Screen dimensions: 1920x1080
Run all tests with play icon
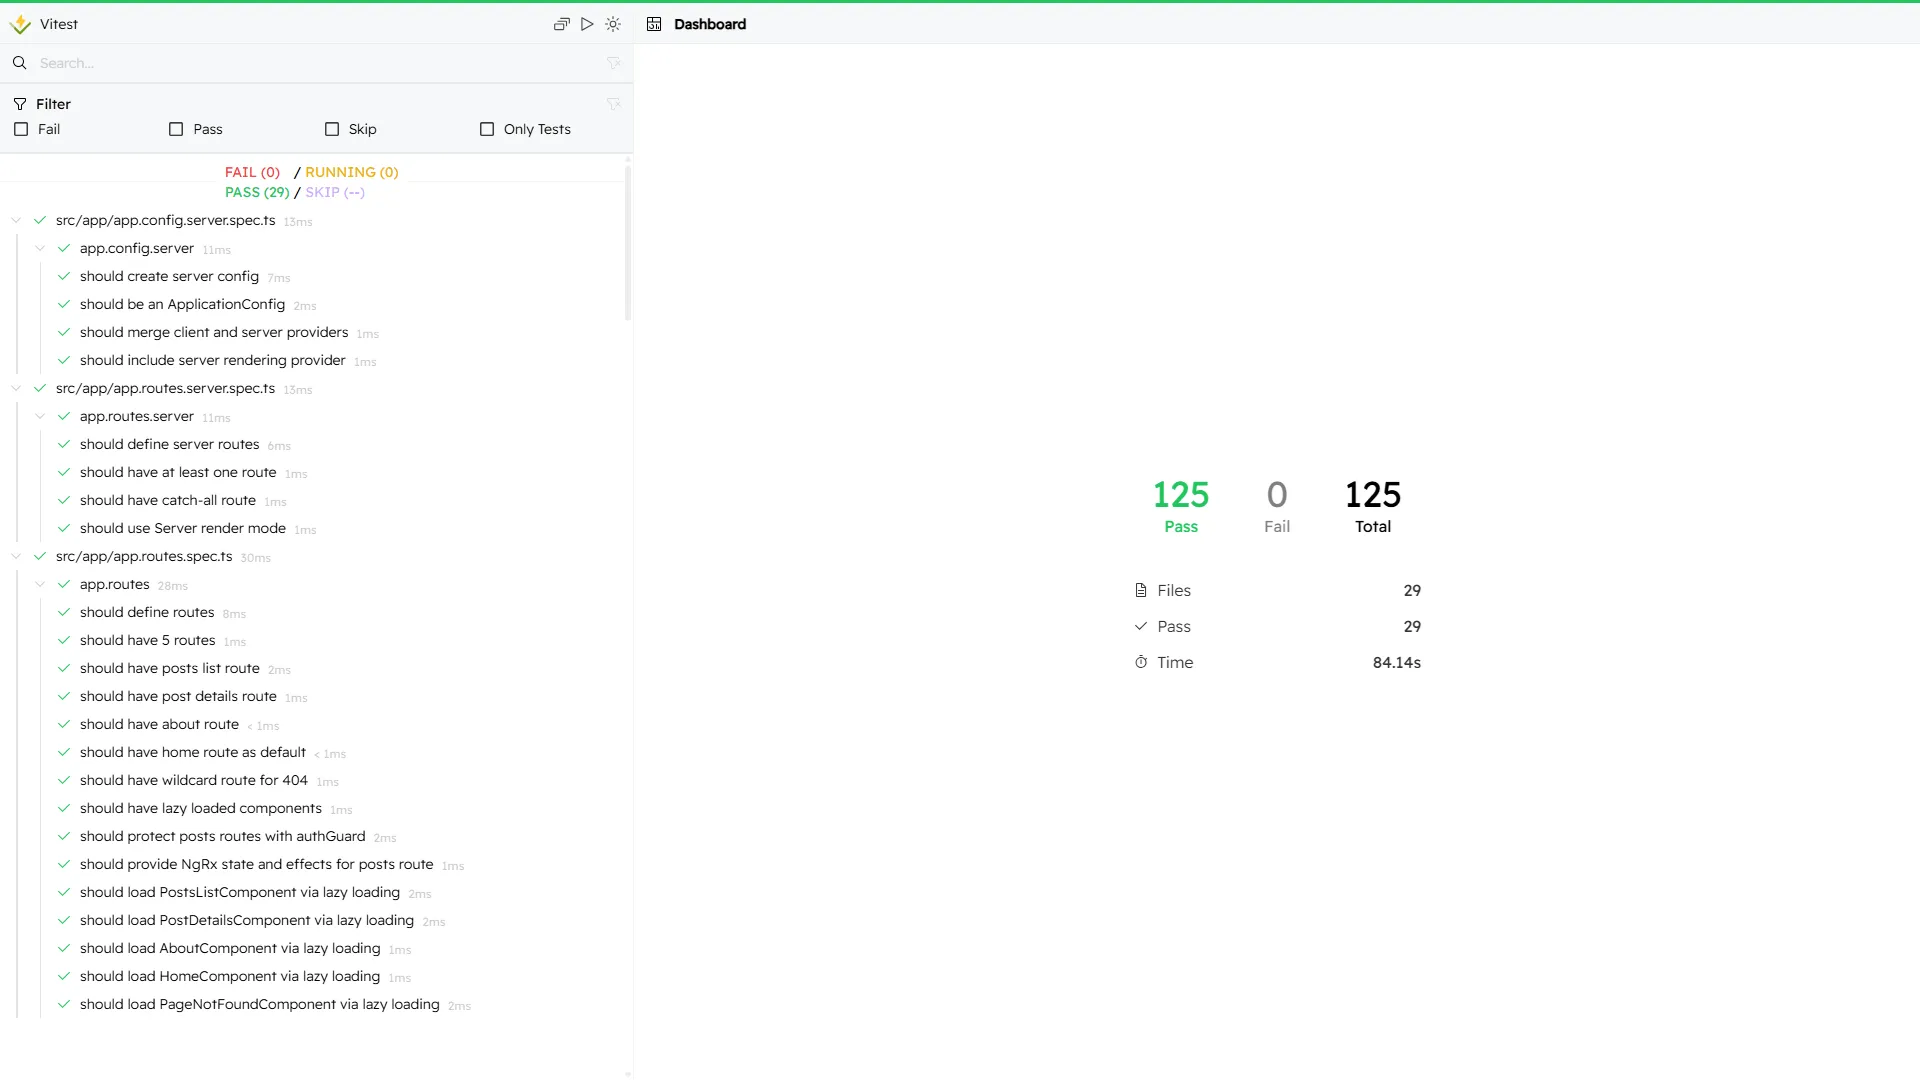point(587,24)
